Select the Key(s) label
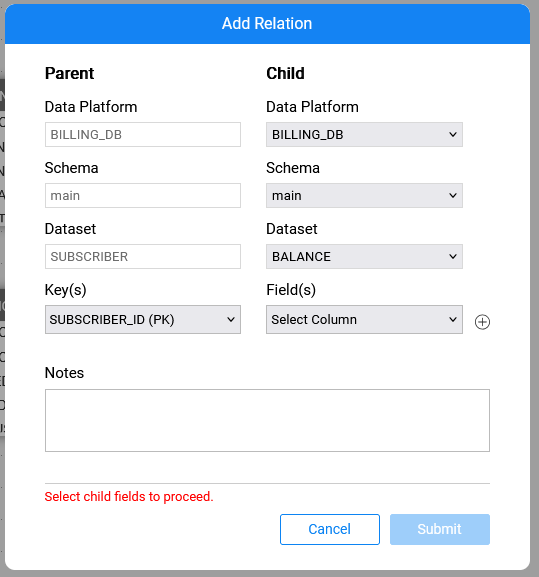539x577 pixels. (65, 290)
